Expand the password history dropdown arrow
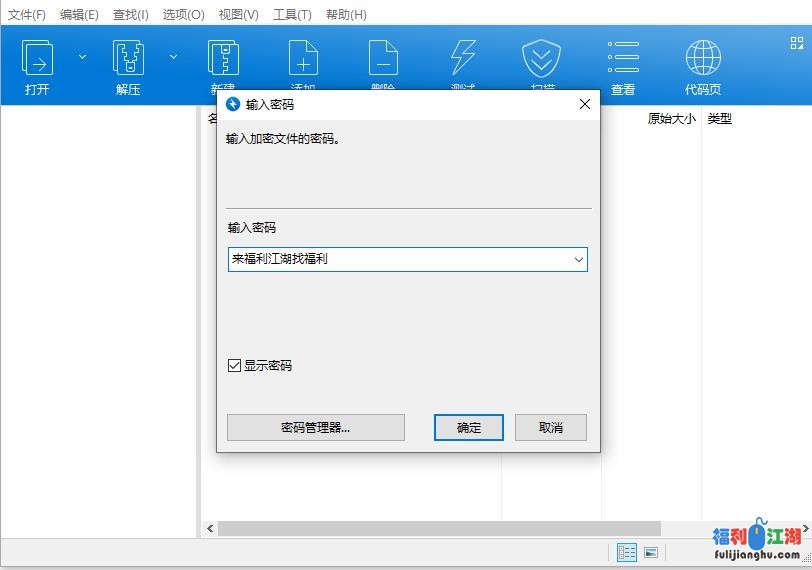Viewport: 812px width, 570px height. (578, 260)
